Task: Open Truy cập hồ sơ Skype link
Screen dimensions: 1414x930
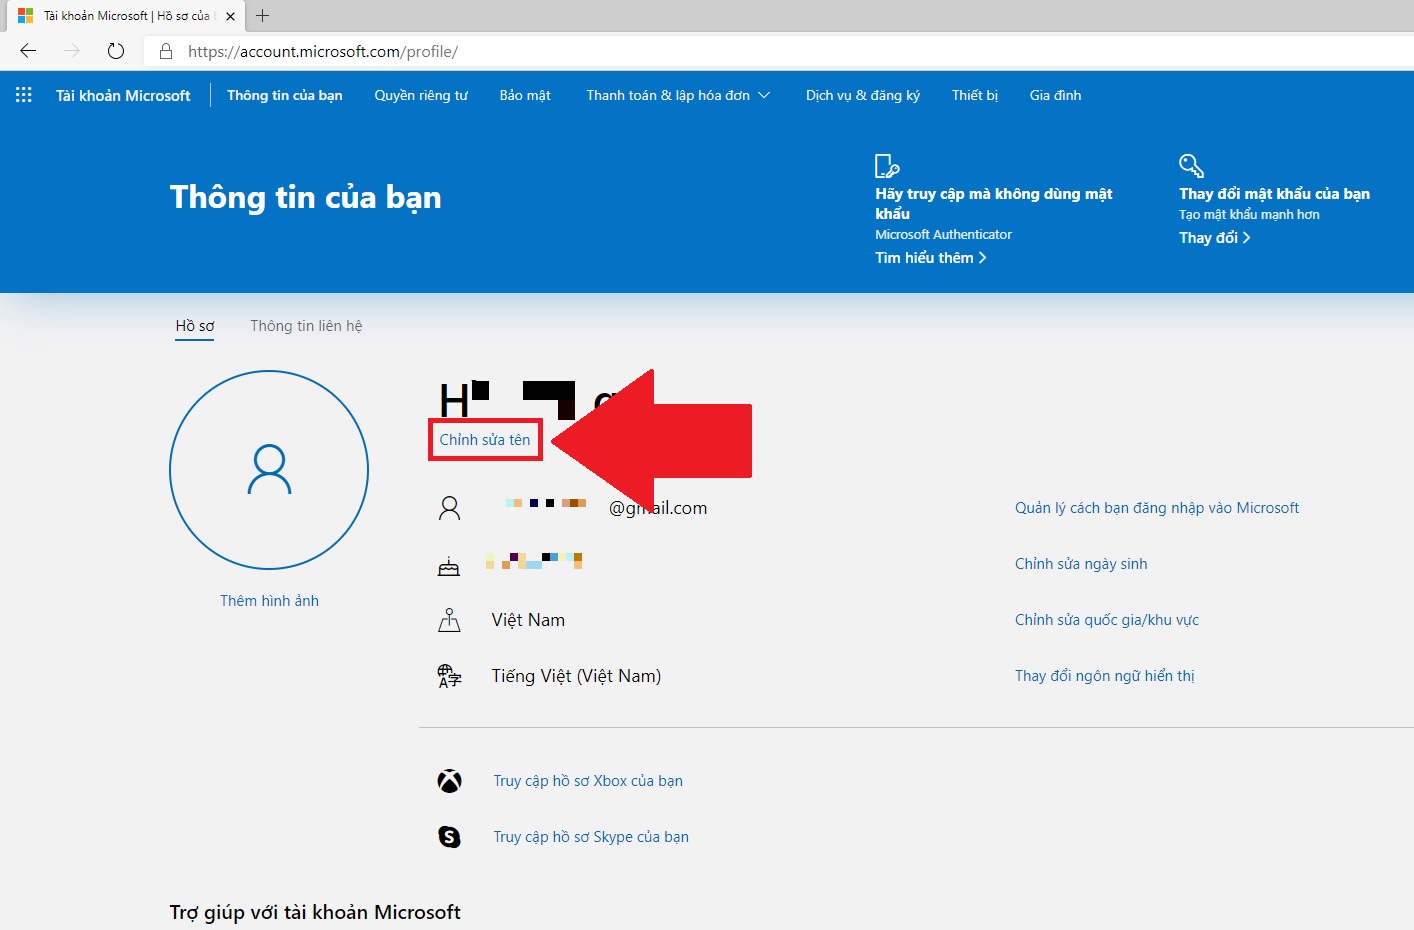Action: coord(591,837)
